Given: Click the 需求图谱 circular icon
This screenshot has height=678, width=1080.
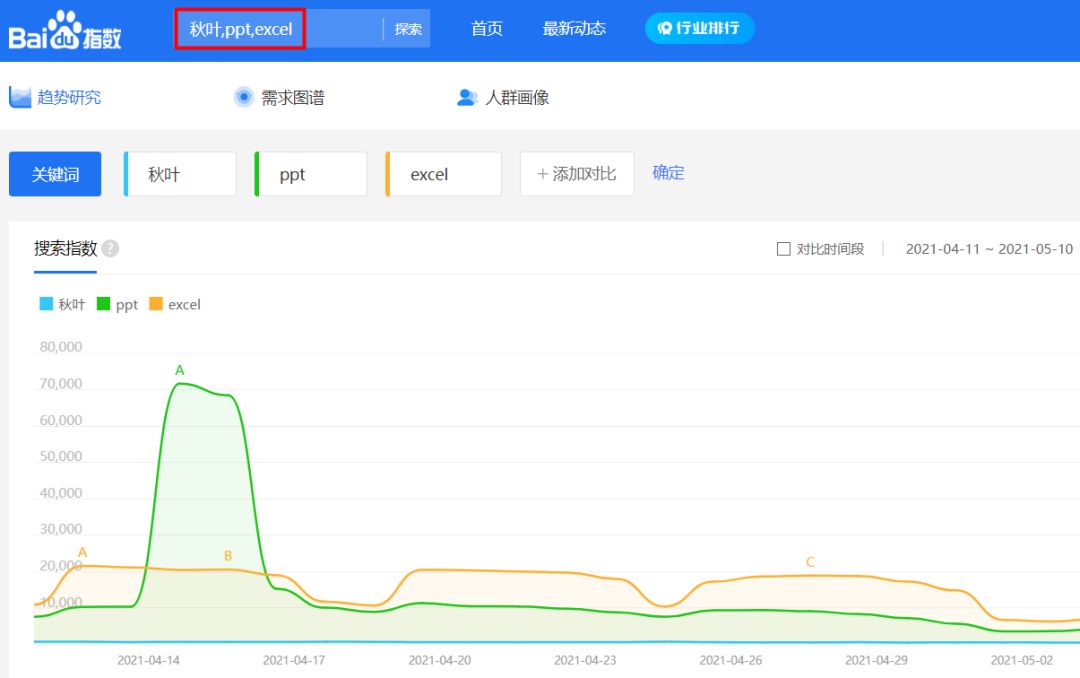Looking at the screenshot, I should [244, 97].
